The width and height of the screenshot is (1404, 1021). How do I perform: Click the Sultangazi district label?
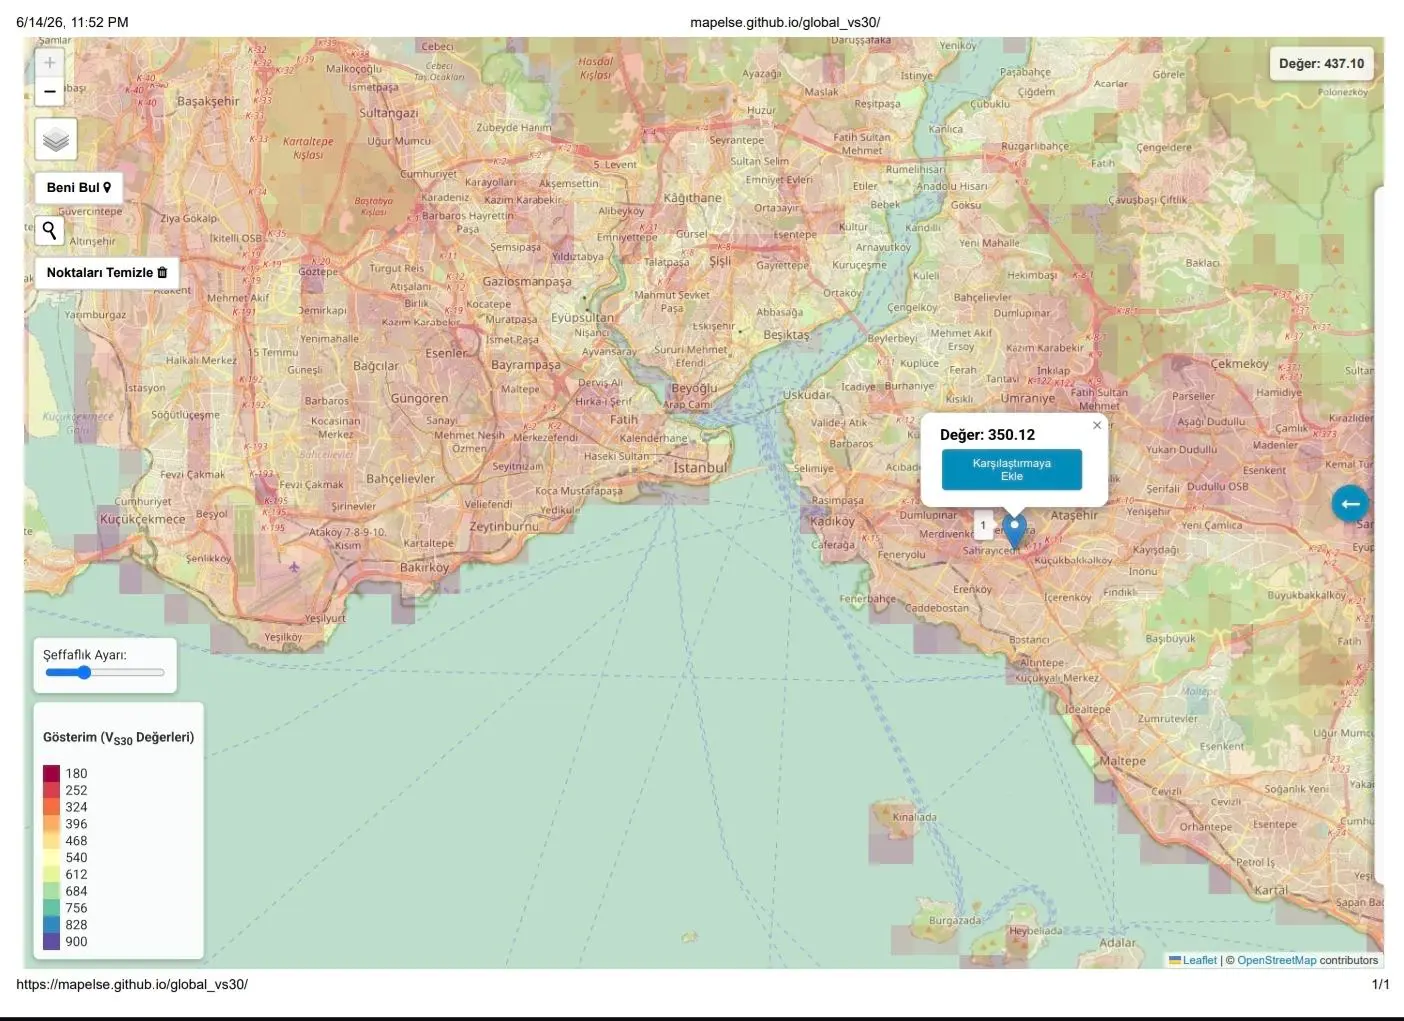(x=389, y=113)
